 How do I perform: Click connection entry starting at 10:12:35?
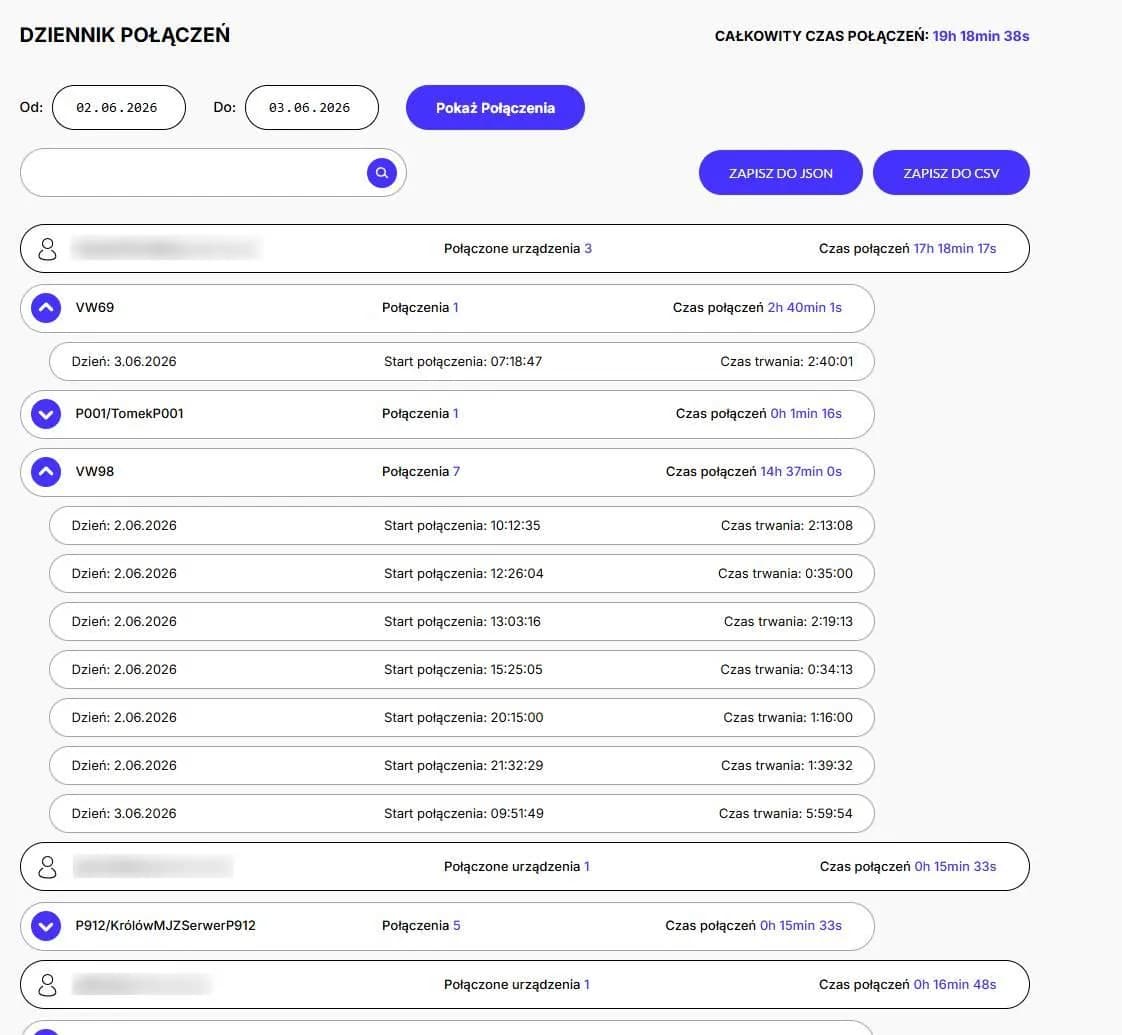pyautogui.click(x=462, y=525)
